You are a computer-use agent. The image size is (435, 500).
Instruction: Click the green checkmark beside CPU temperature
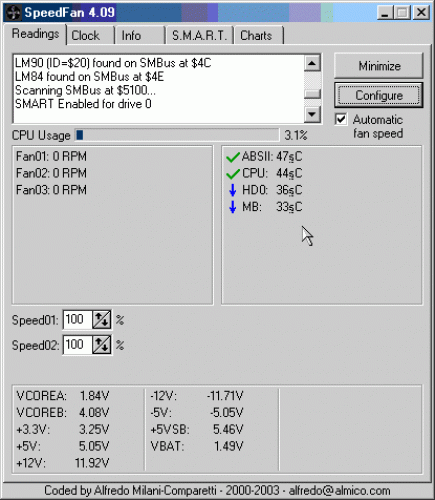coord(233,174)
